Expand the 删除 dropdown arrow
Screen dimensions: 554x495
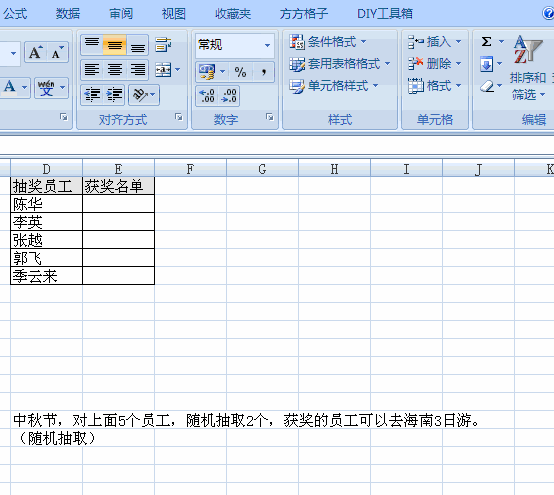[x=459, y=64]
